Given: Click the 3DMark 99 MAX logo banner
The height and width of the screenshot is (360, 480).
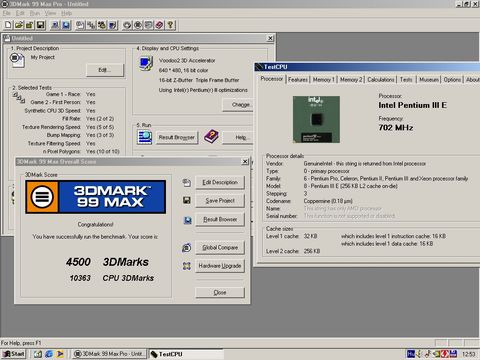Looking at the screenshot, I should (96, 197).
